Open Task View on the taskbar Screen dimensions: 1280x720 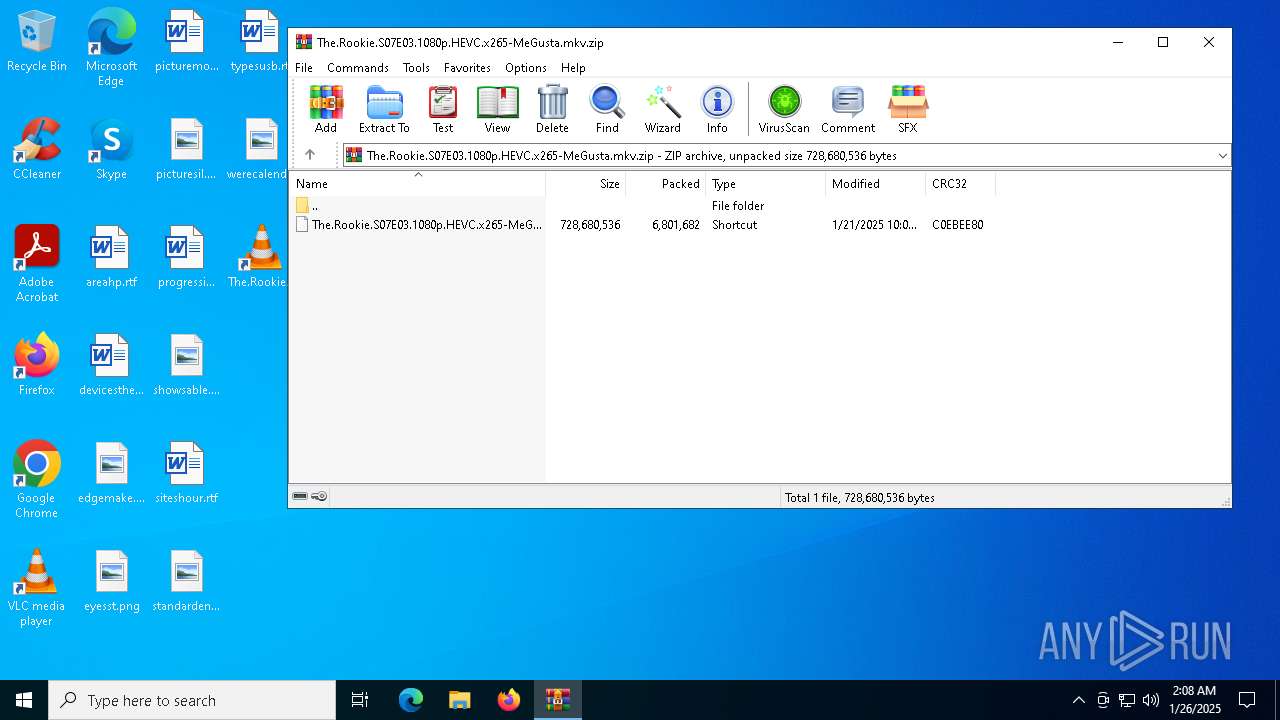click(360, 700)
